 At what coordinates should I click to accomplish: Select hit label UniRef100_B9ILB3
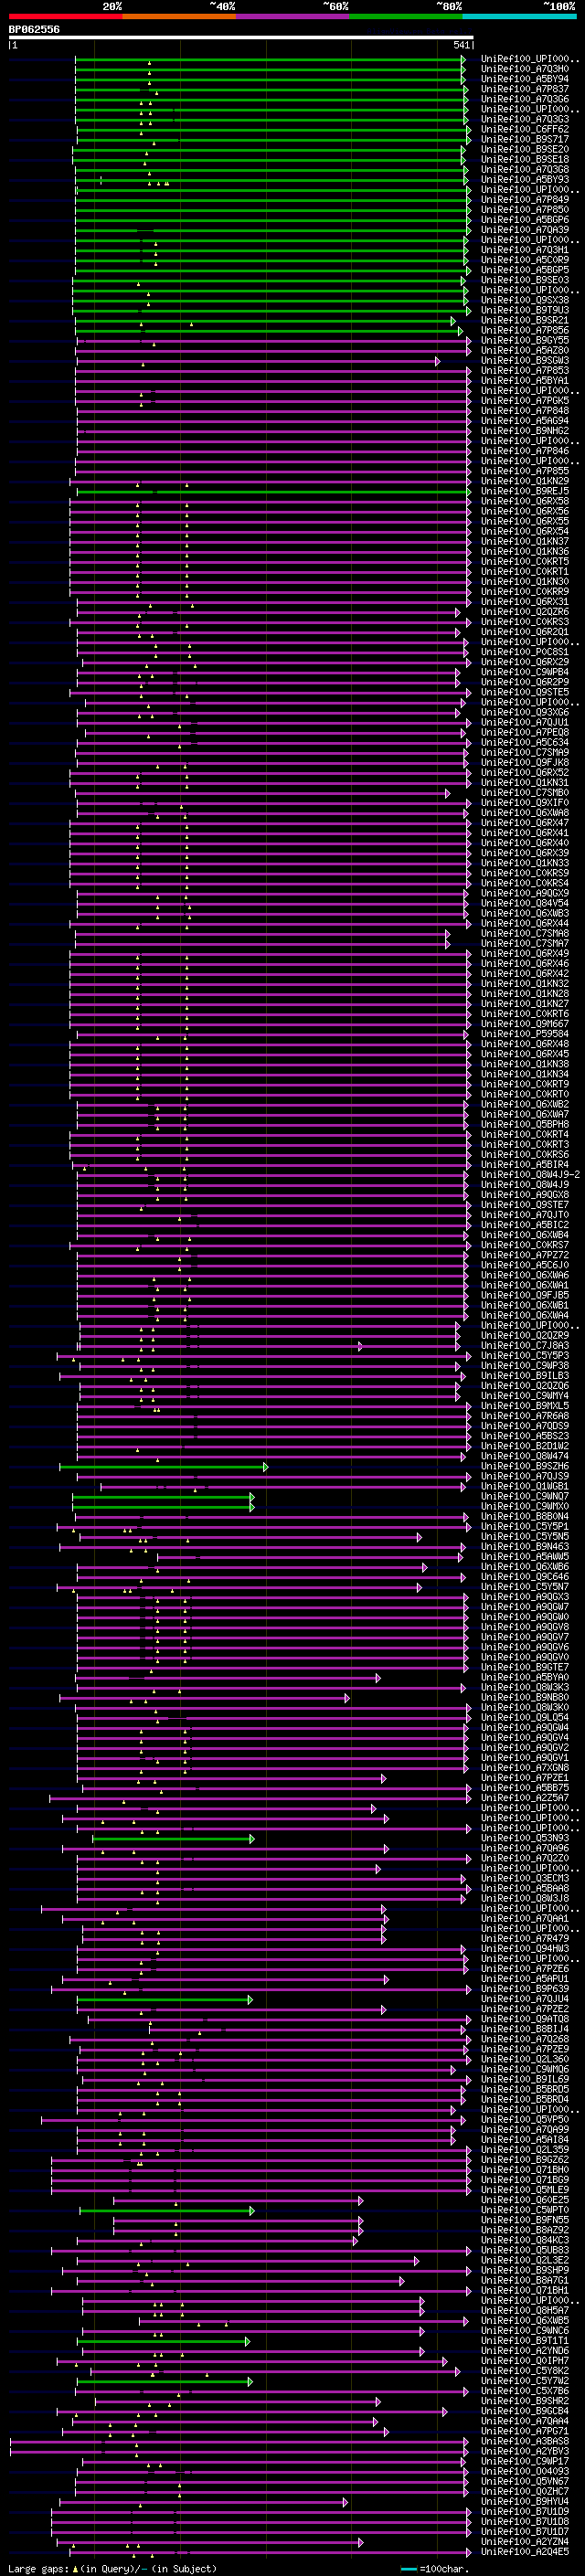pyautogui.click(x=525, y=1376)
